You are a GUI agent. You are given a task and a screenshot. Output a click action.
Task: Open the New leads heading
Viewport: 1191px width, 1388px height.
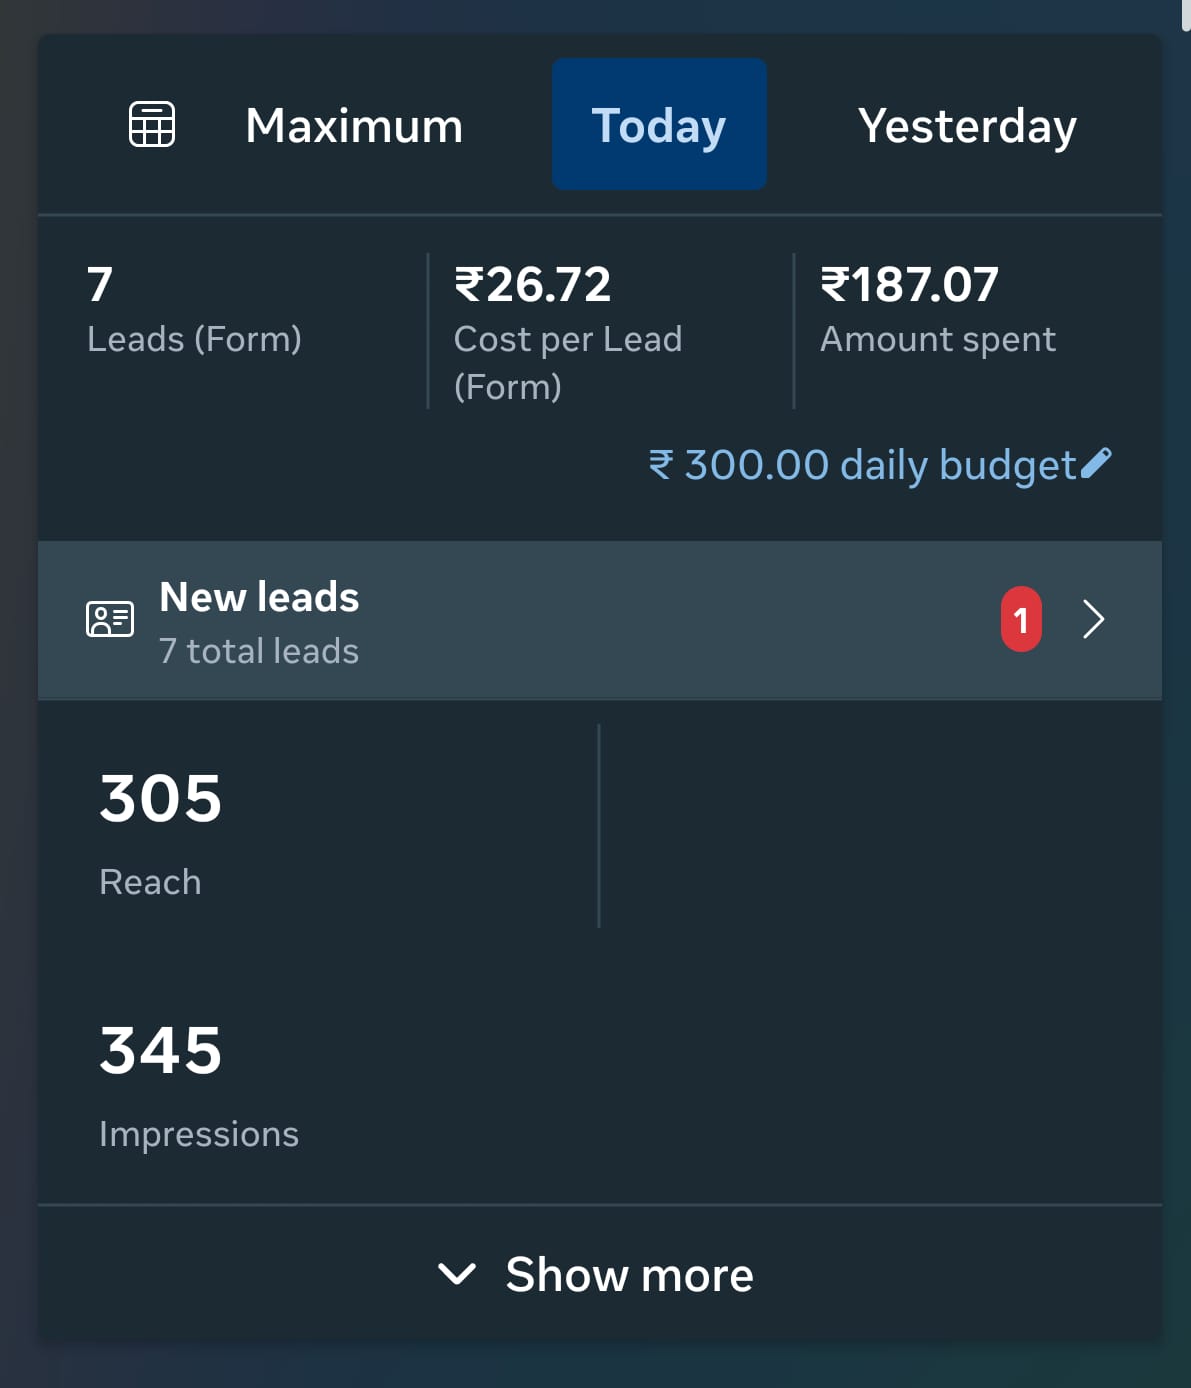[x=259, y=597]
